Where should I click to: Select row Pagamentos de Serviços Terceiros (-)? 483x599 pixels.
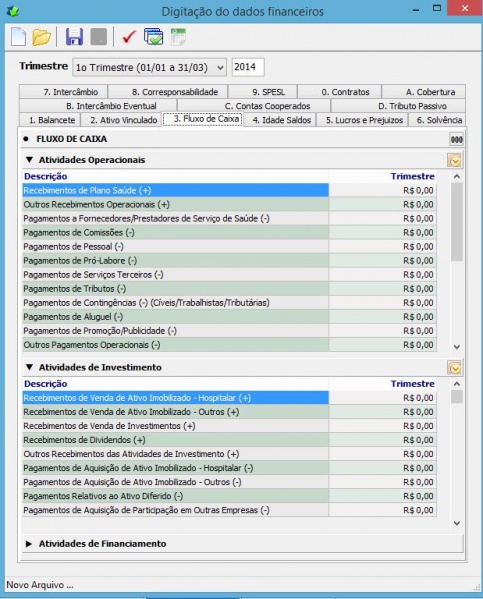229,275
